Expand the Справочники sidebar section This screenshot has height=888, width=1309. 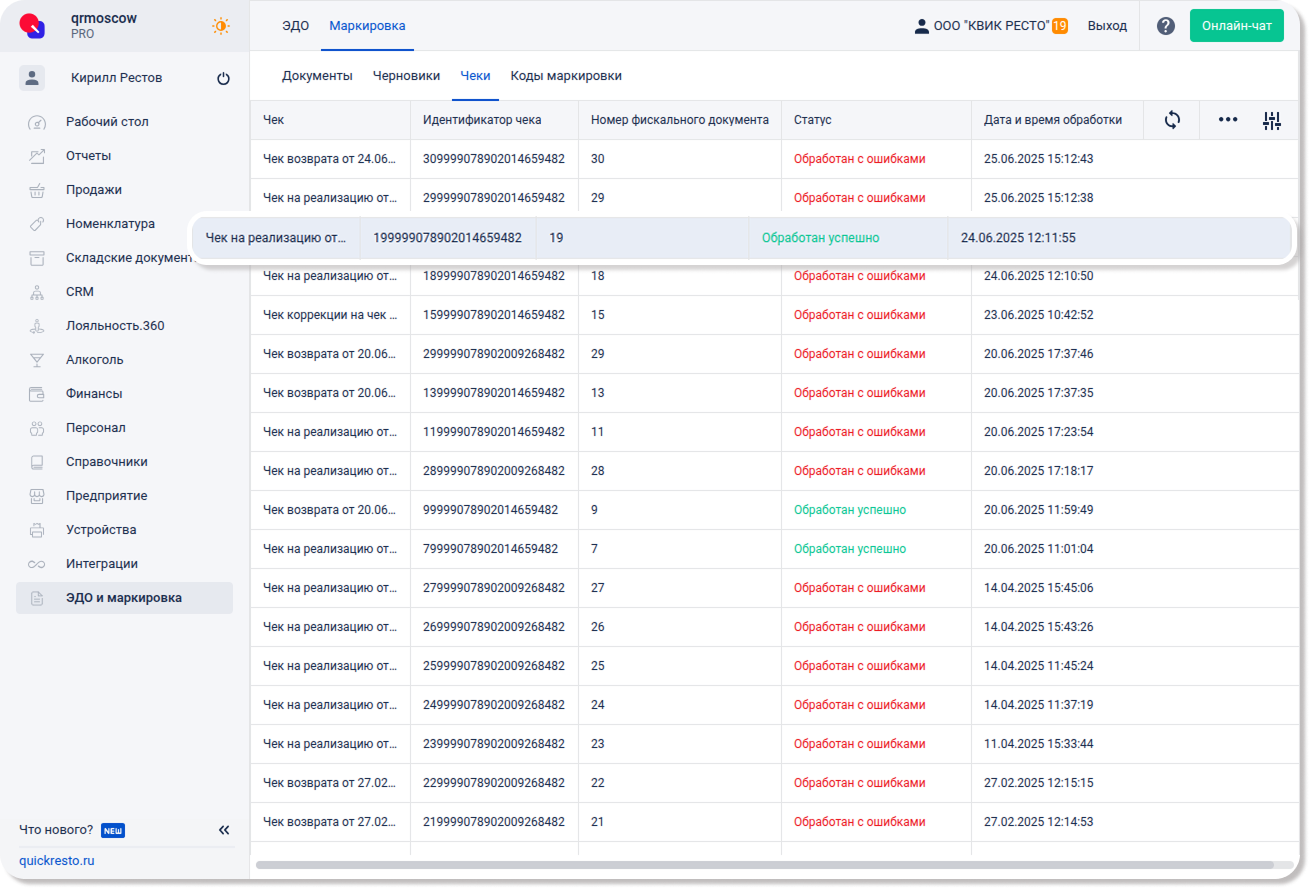[106, 462]
